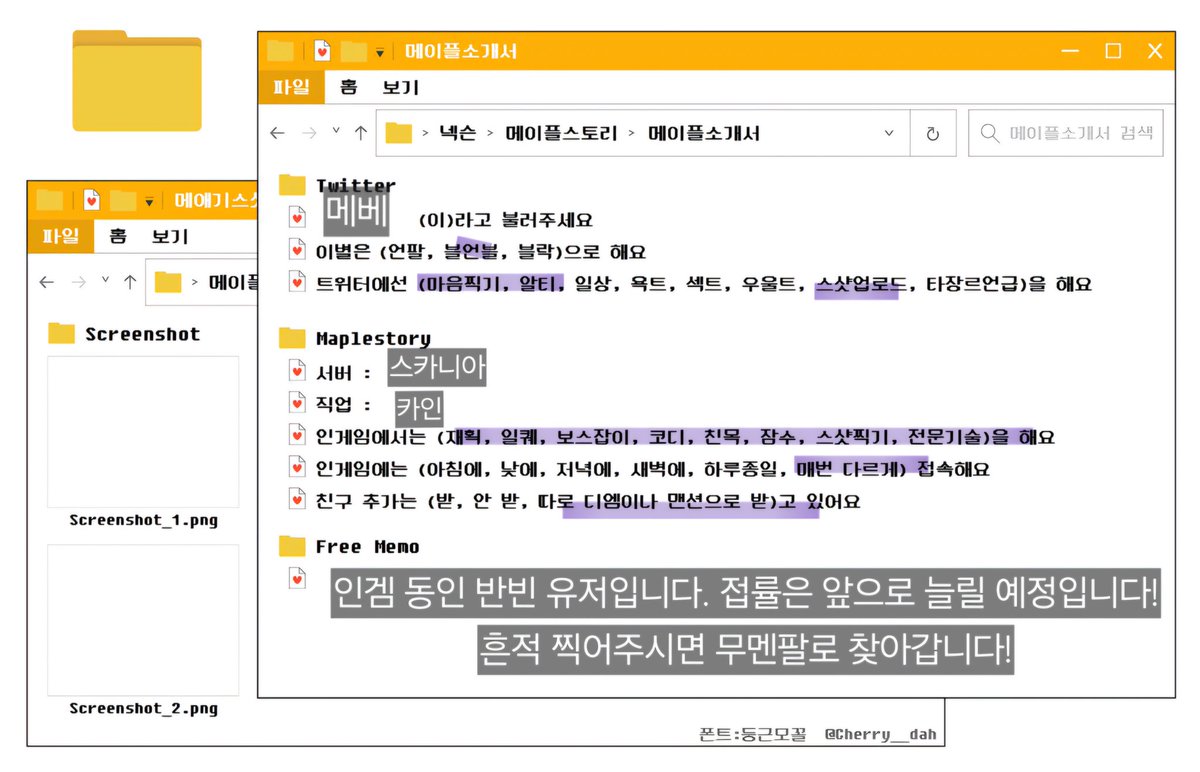The width and height of the screenshot is (1200, 772).
Task: Click inside the 메이플소개서 search box
Action: pyautogui.click(x=1065, y=132)
